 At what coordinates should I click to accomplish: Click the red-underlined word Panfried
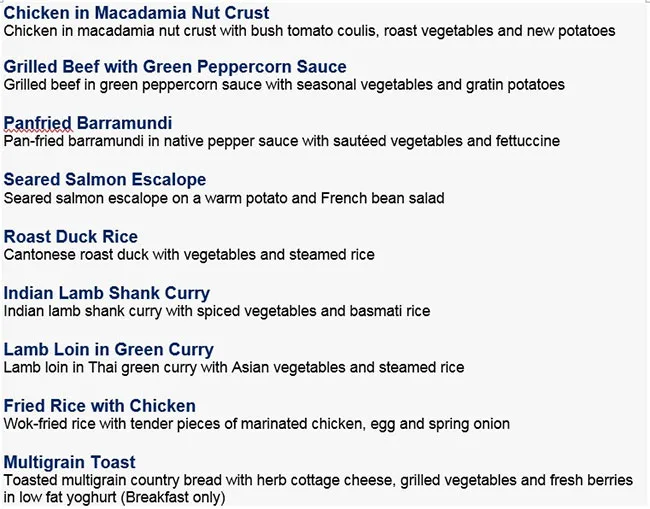pos(38,123)
